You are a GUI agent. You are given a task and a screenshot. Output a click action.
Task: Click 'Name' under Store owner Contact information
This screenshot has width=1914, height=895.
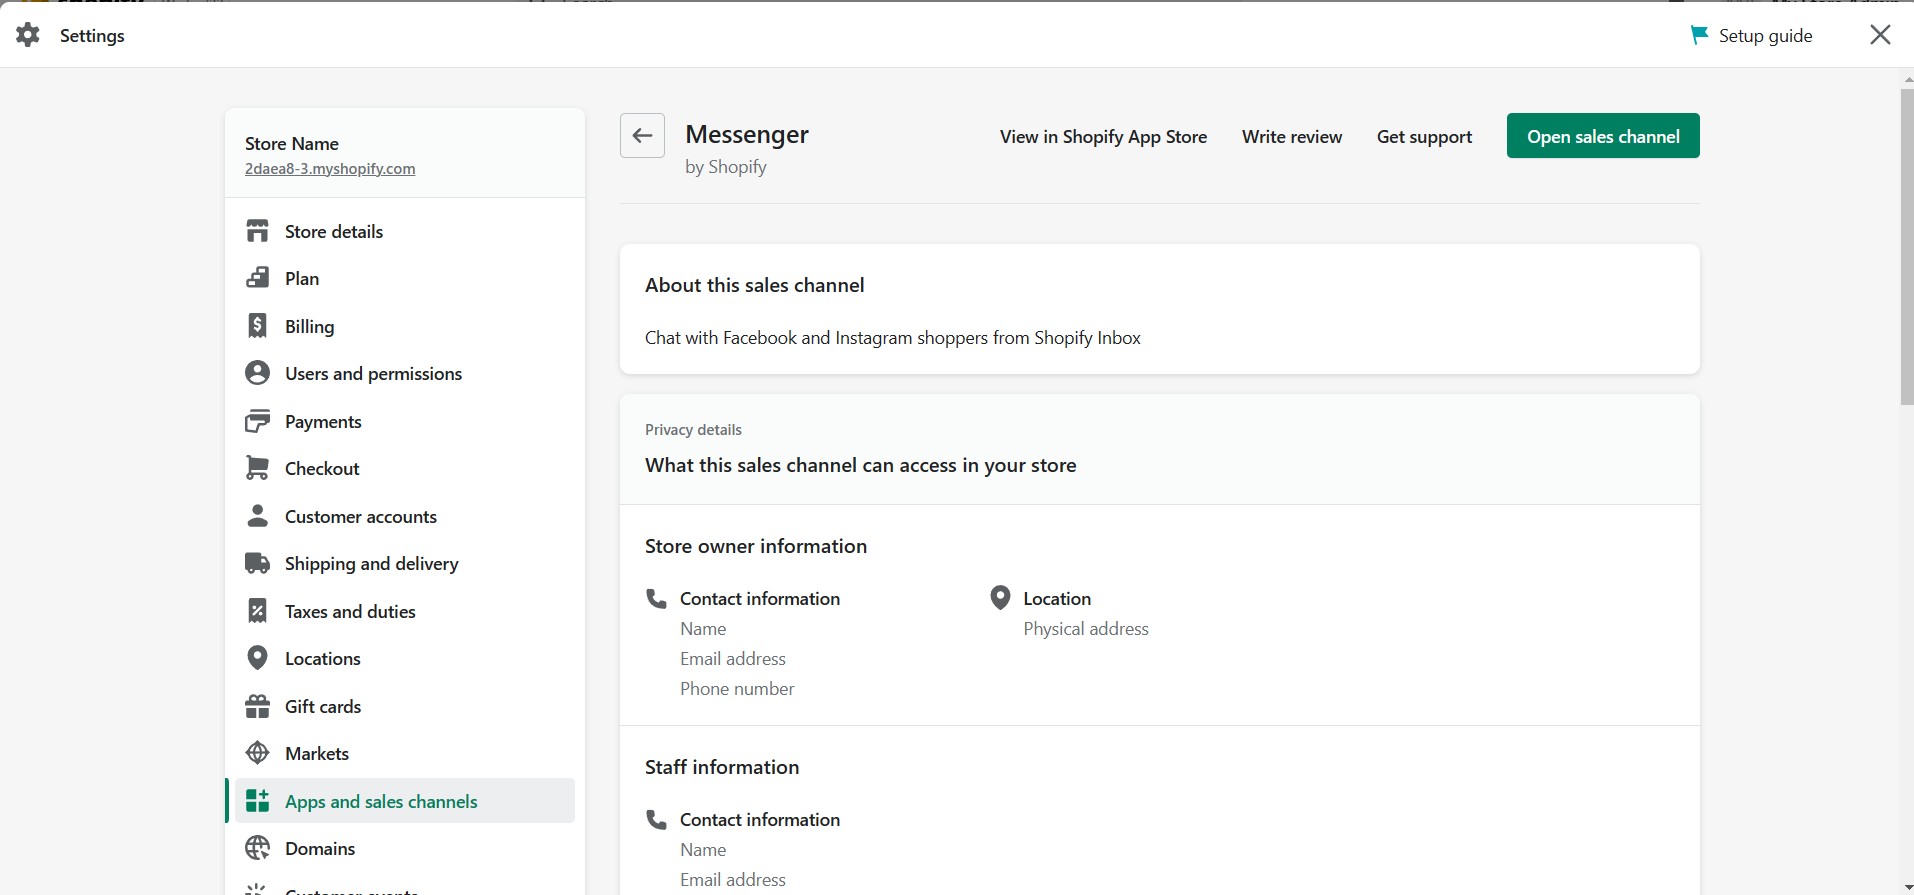[703, 629]
